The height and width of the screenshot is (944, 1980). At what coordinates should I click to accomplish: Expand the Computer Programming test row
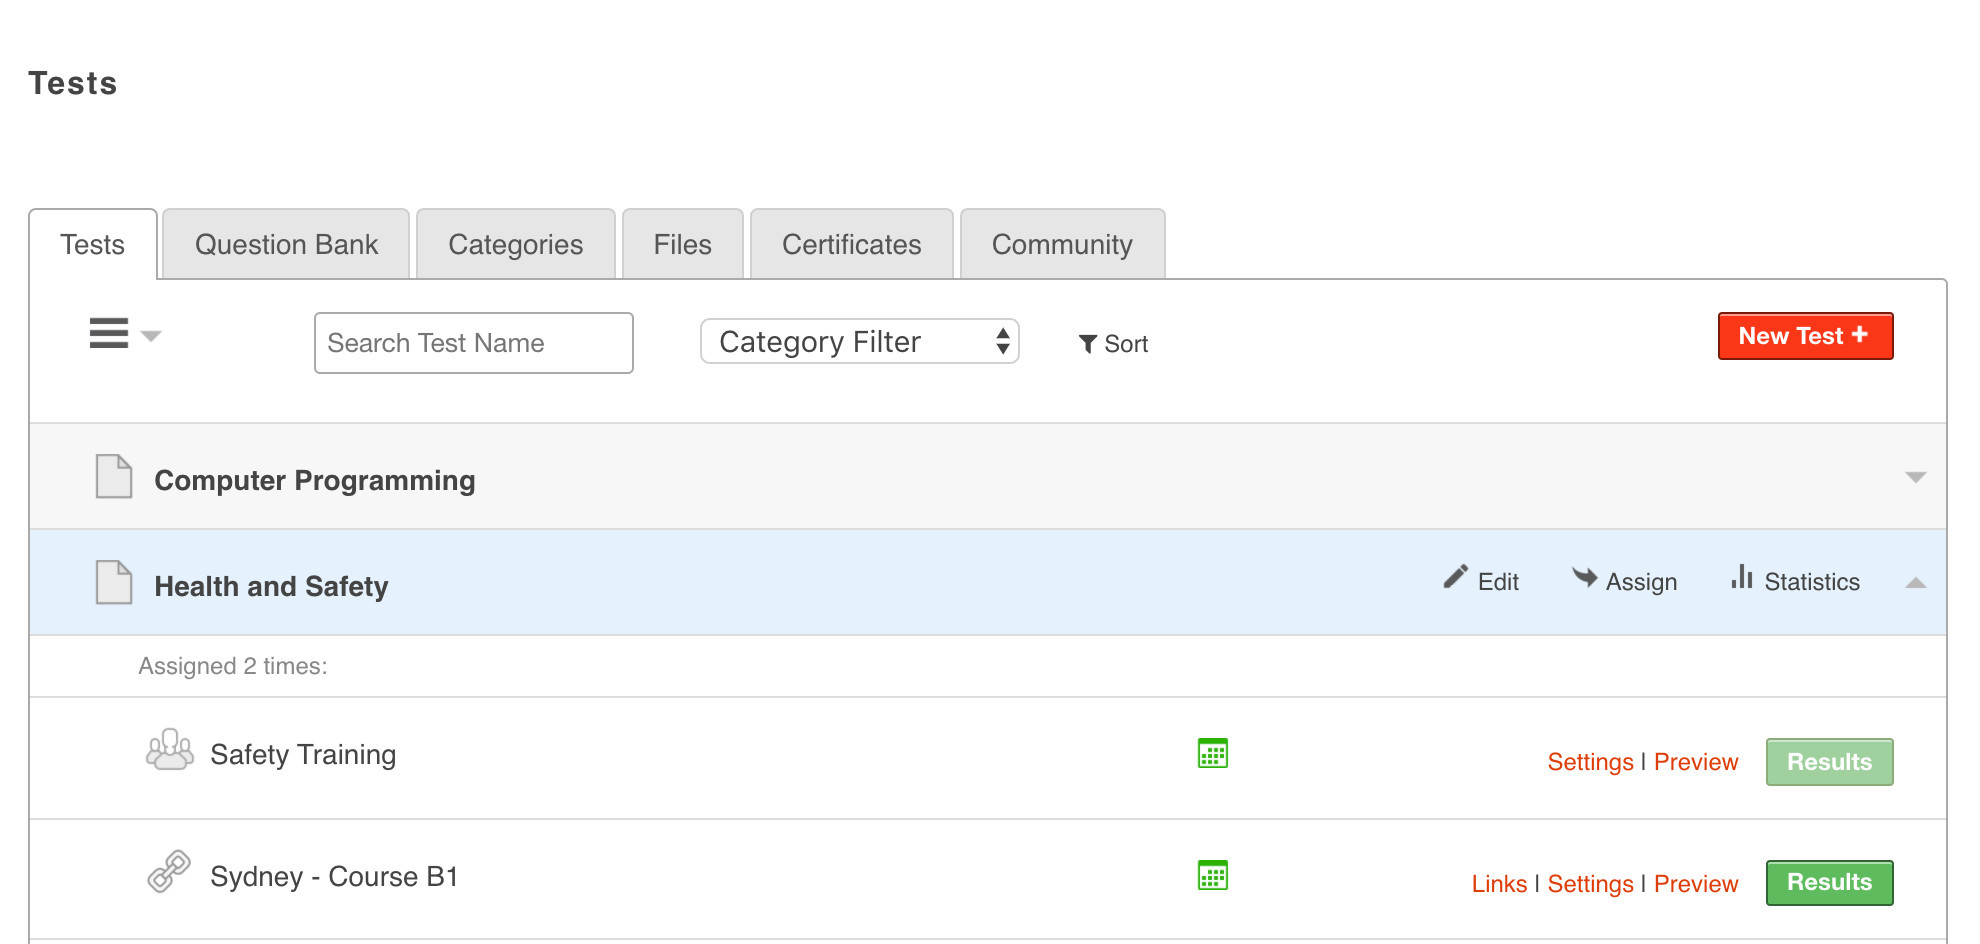(1915, 478)
